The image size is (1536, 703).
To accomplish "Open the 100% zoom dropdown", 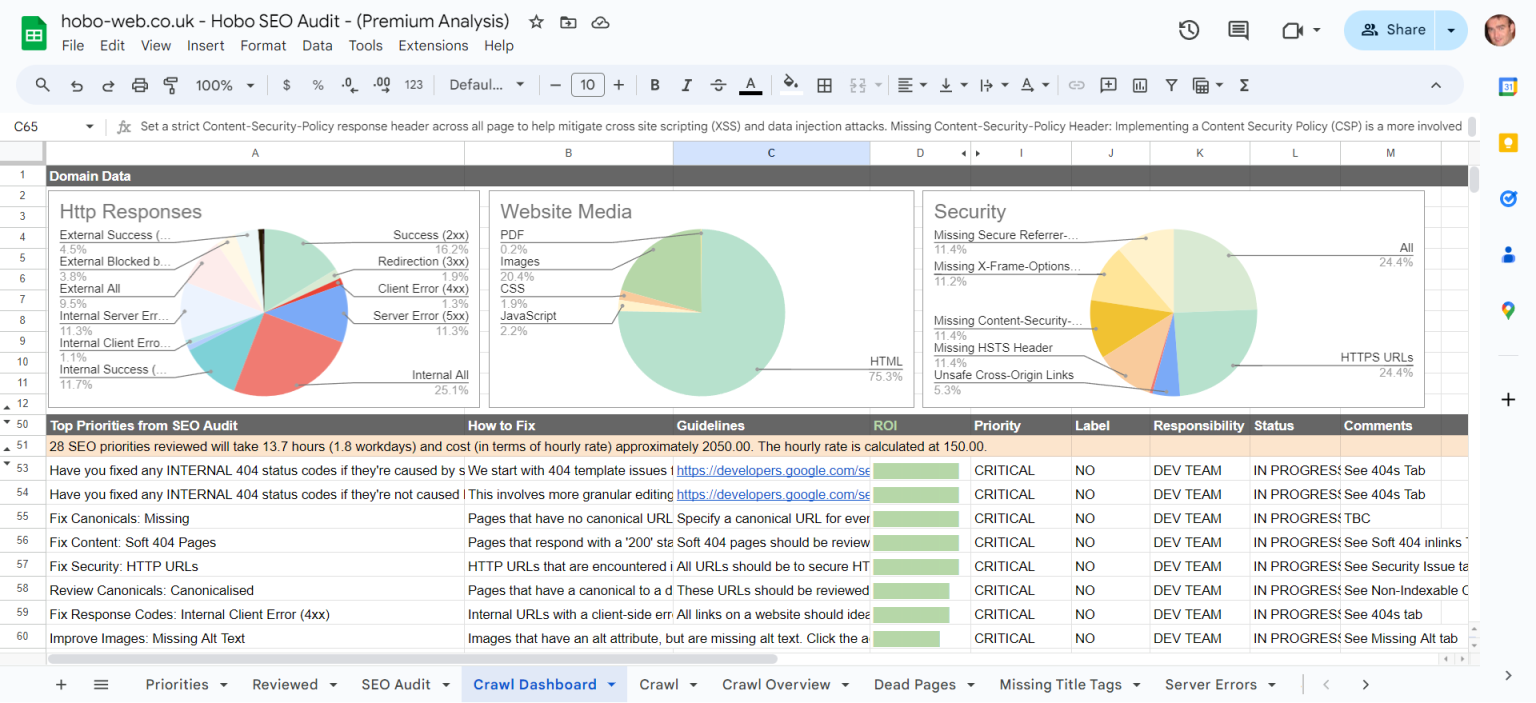I will pyautogui.click(x=224, y=86).
